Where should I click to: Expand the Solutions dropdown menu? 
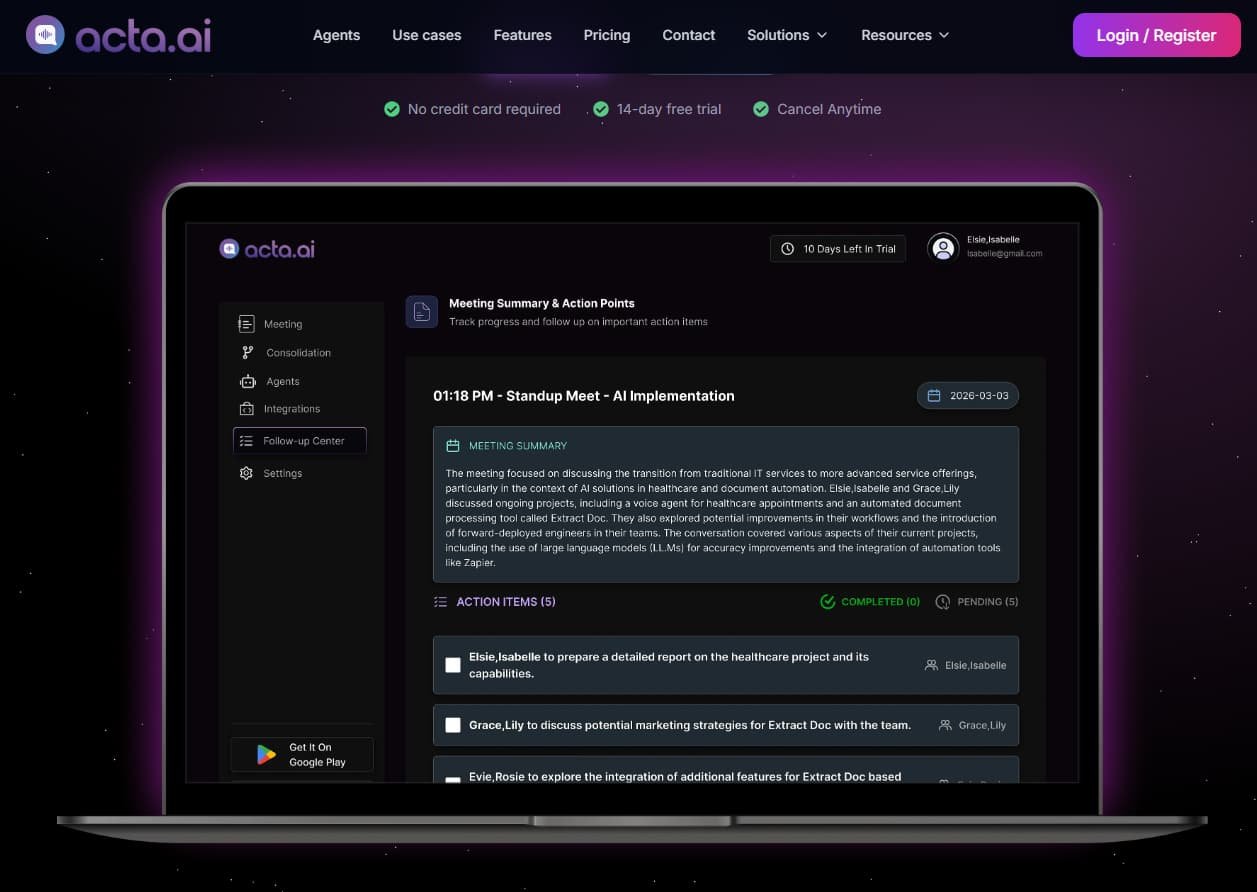787,35
